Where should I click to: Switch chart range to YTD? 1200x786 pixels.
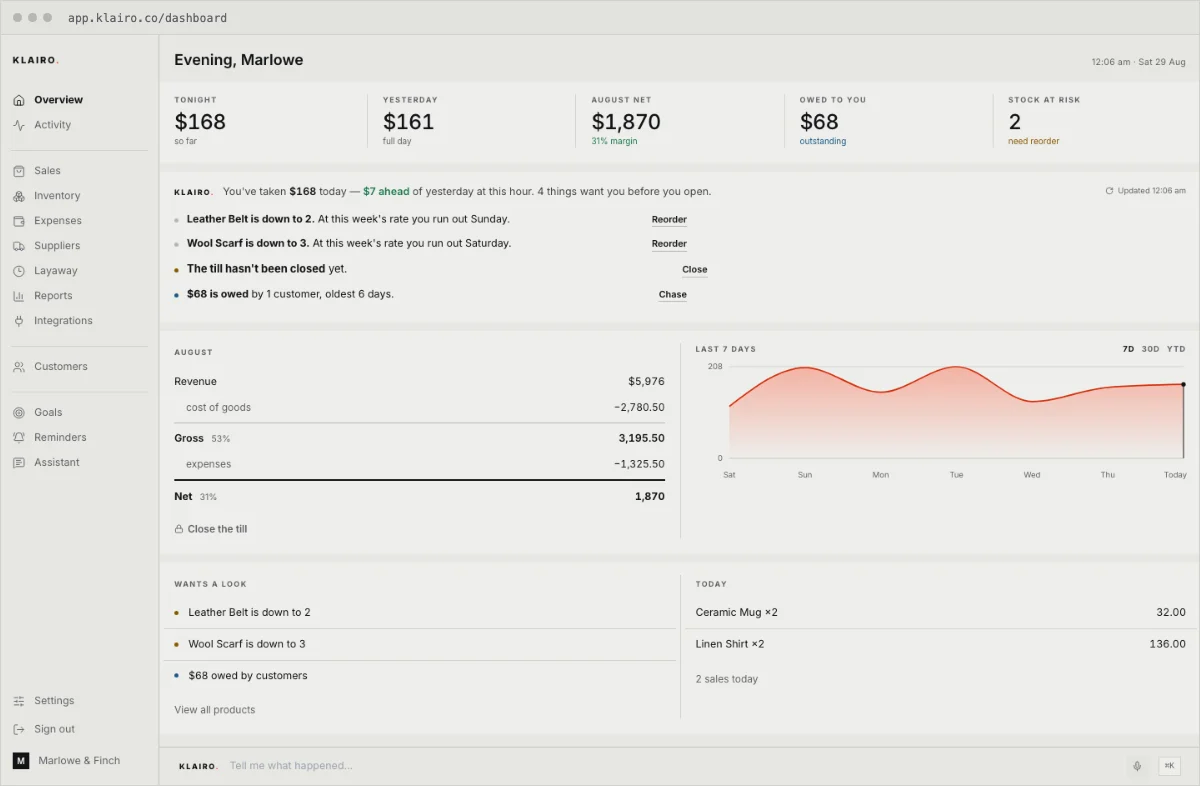pos(1176,349)
